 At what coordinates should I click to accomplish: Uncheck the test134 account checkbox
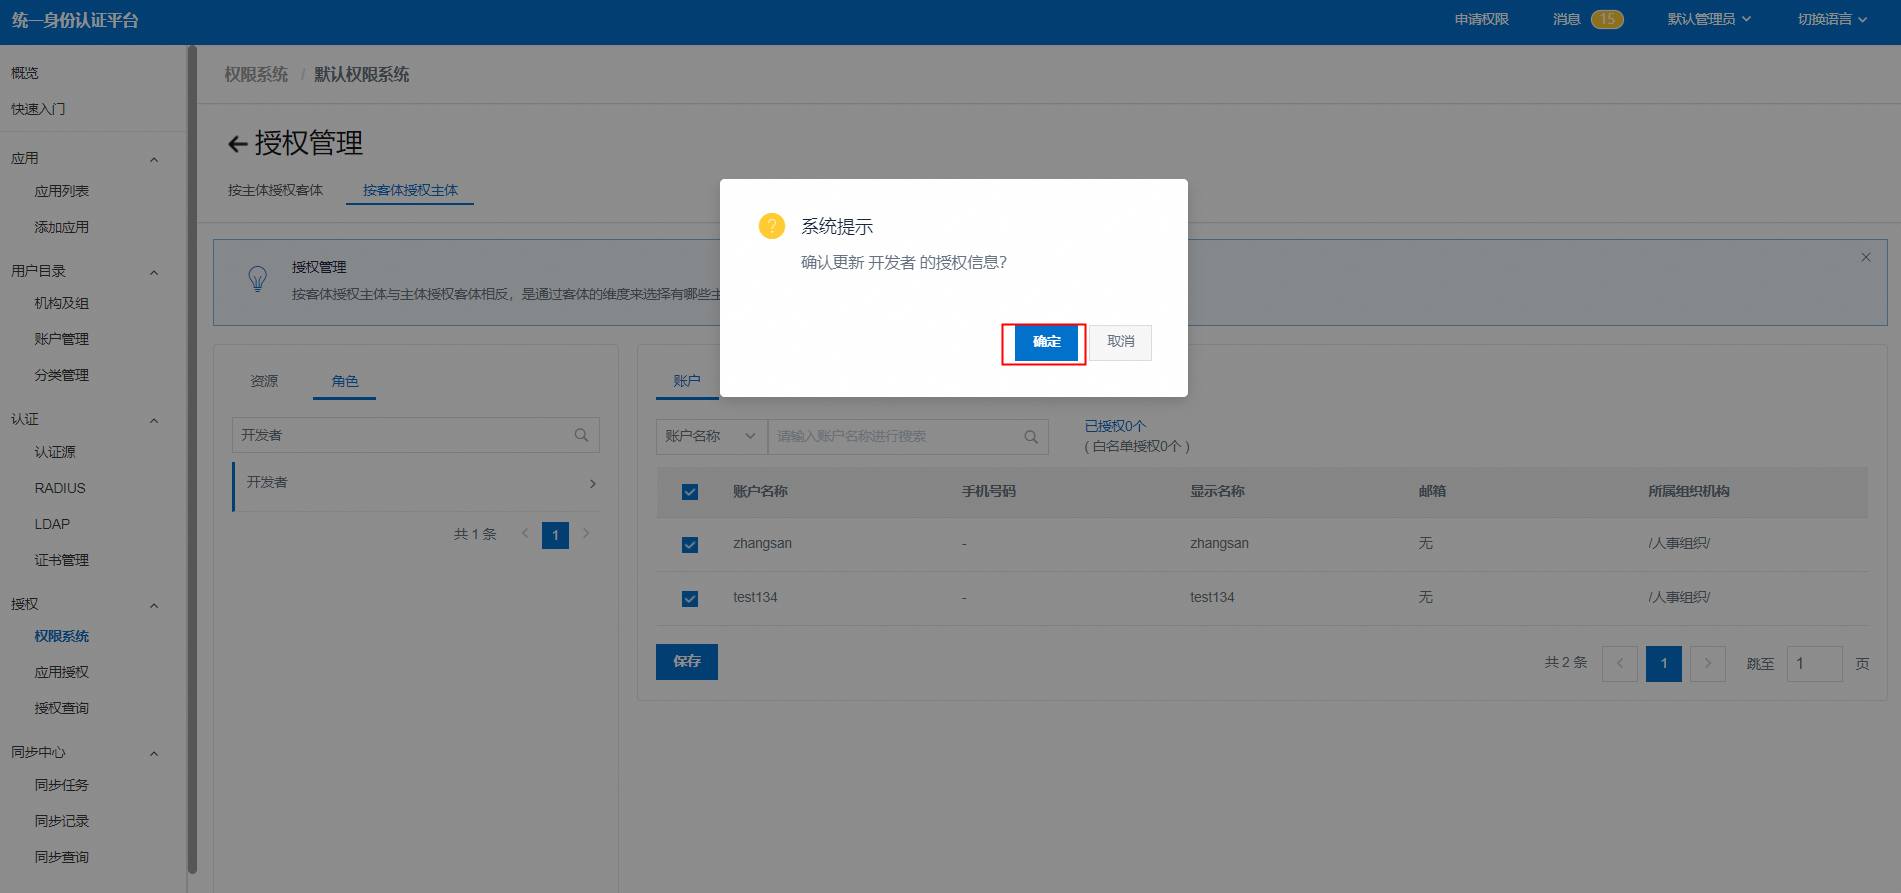point(690,598)
